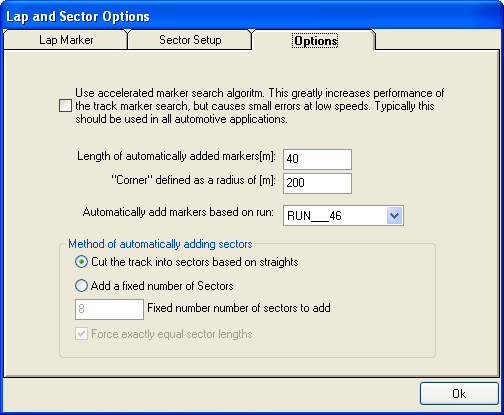Screen dimensions: 504x415
Task: Open the Sector Setup tab
Action: pyautogui.click(x=190, y=40)
